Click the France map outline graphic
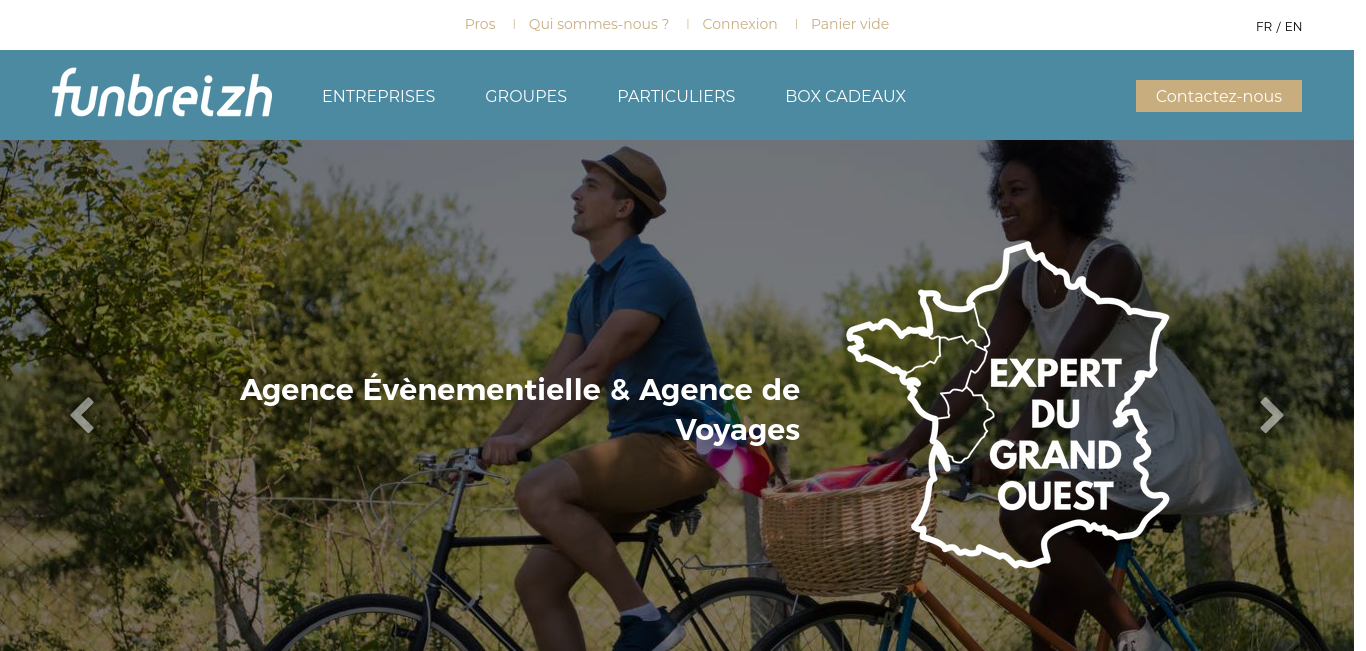 (x=1008, y=404)
